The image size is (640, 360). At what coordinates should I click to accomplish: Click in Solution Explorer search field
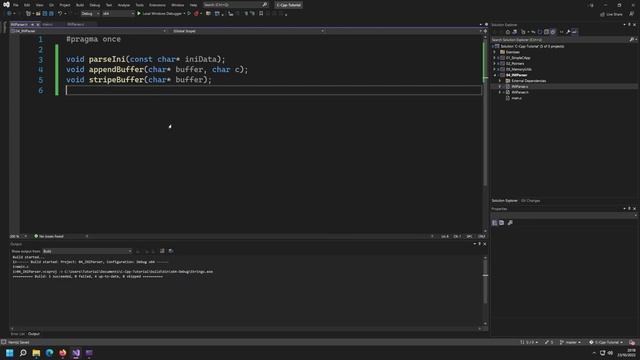point(559,40)
